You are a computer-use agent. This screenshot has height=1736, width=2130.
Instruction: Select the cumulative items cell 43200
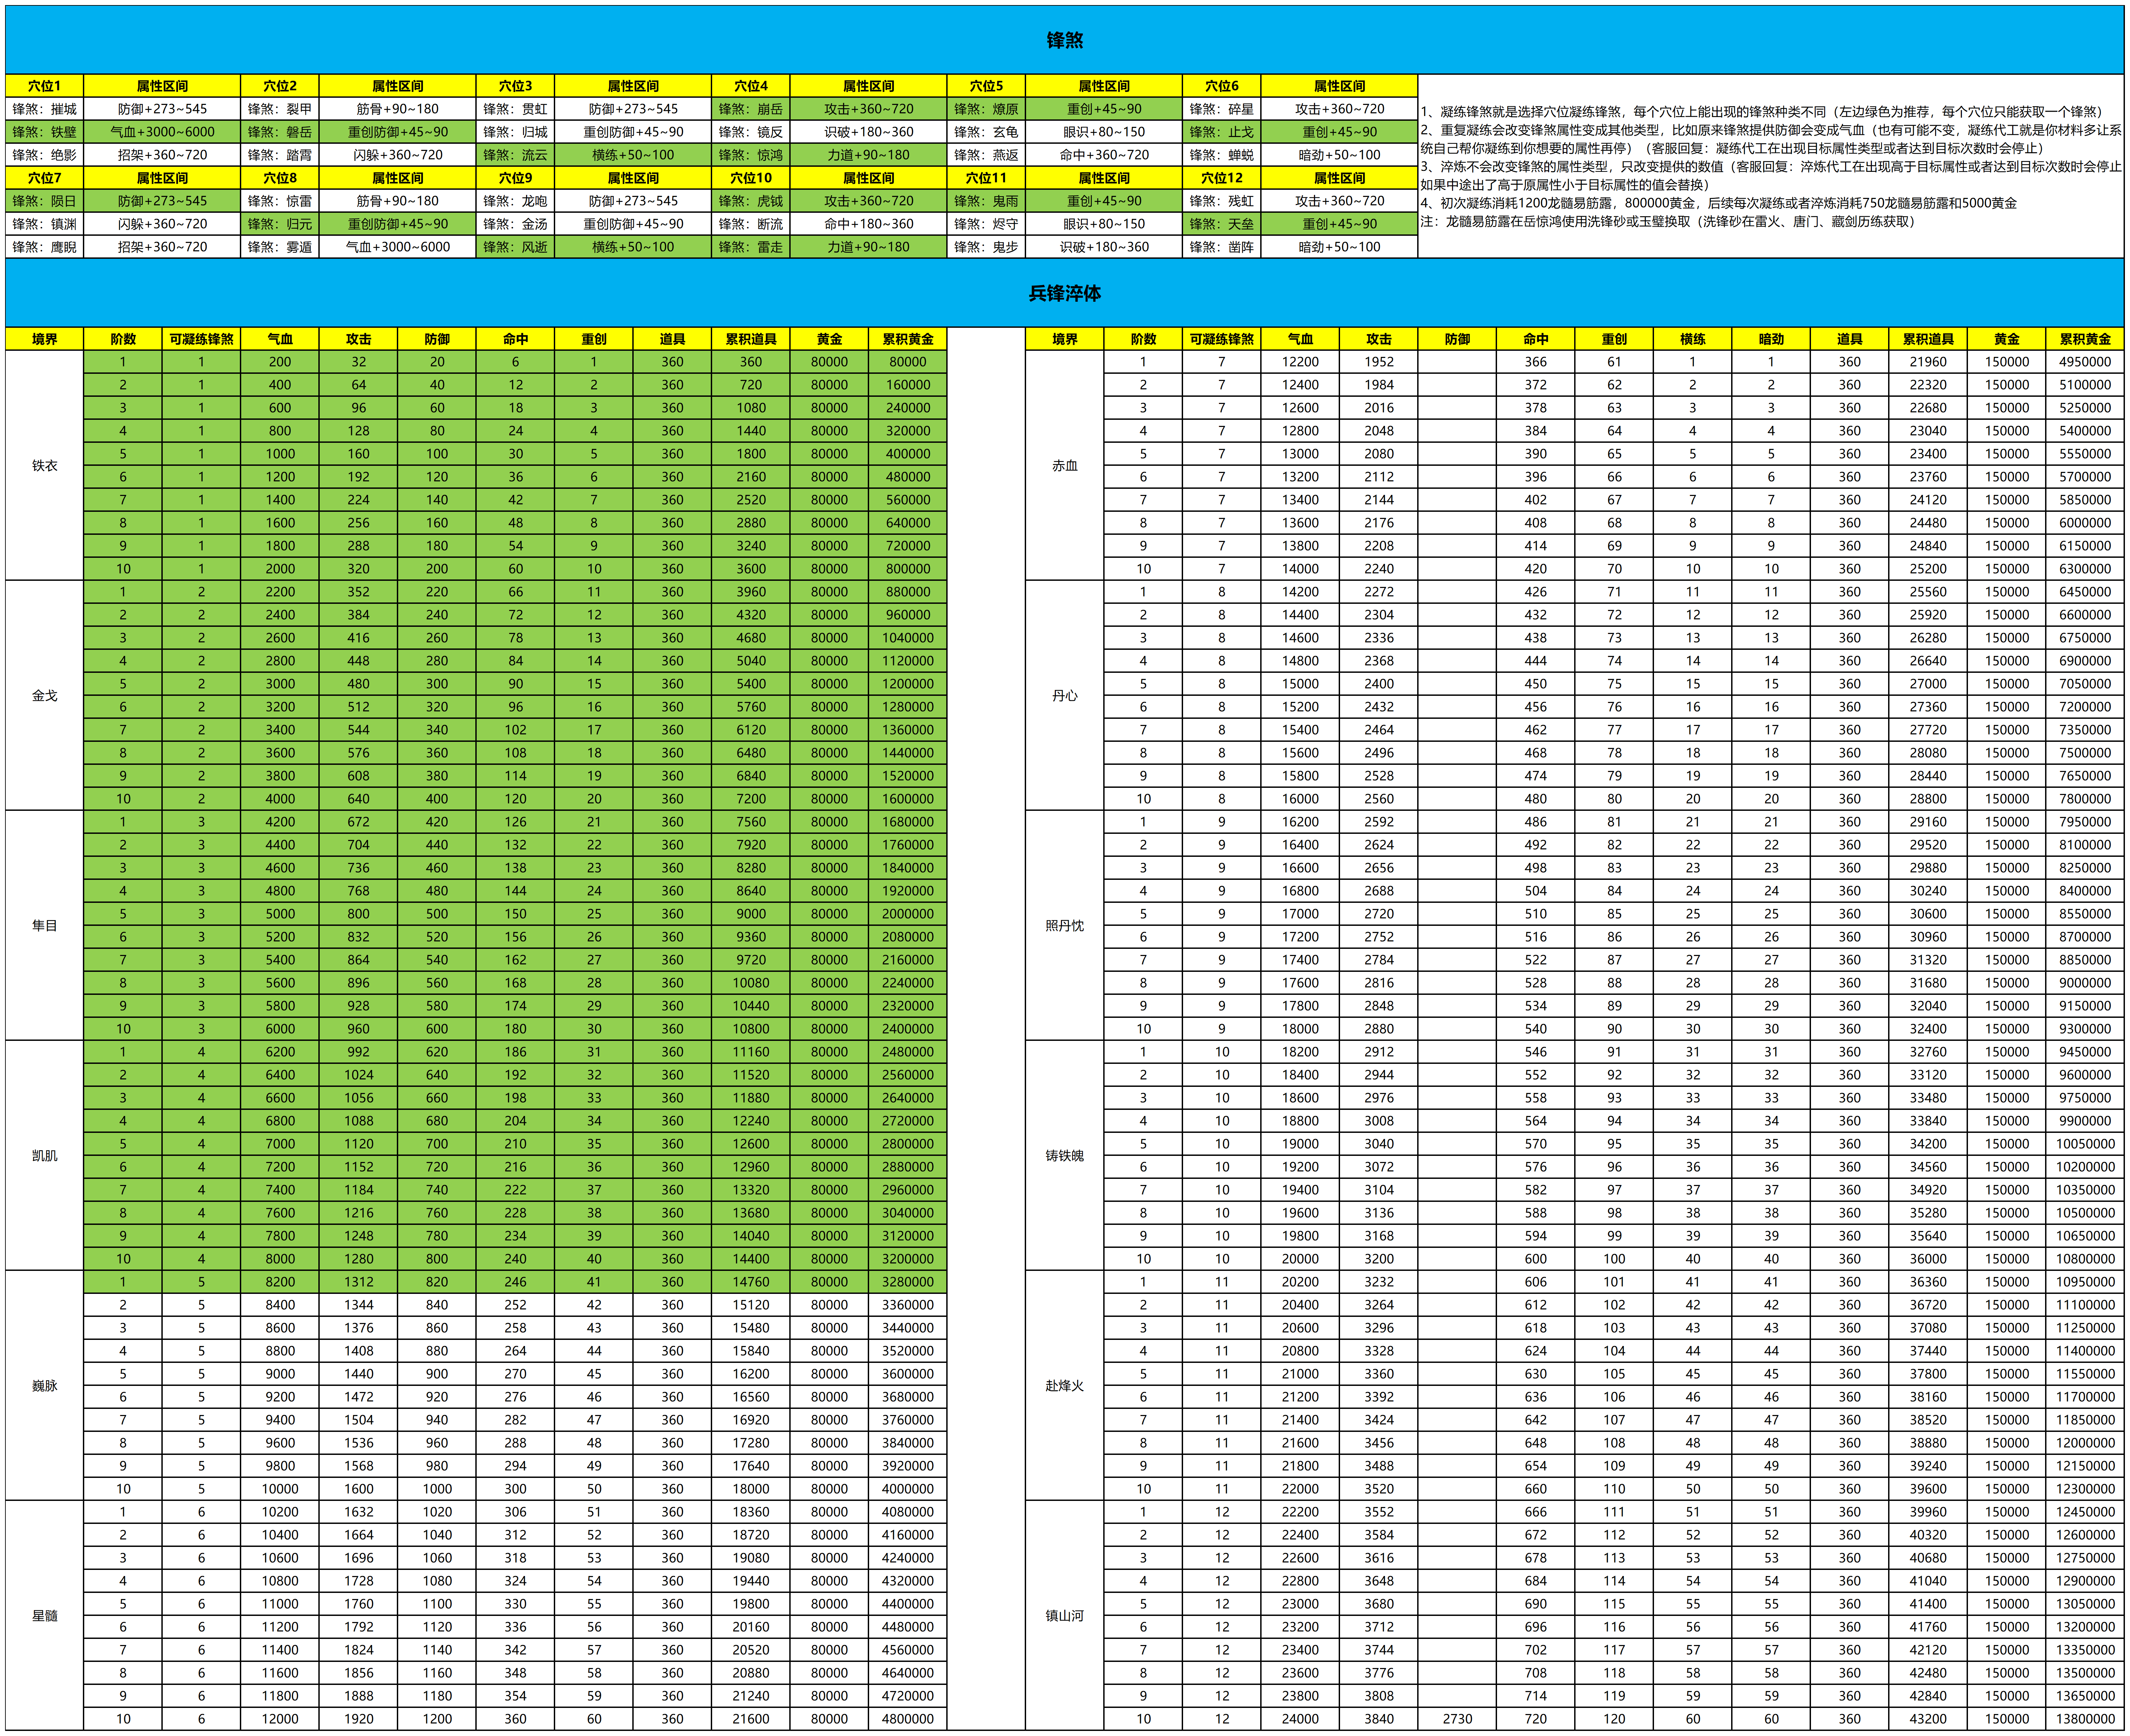pos(1928,1719)
